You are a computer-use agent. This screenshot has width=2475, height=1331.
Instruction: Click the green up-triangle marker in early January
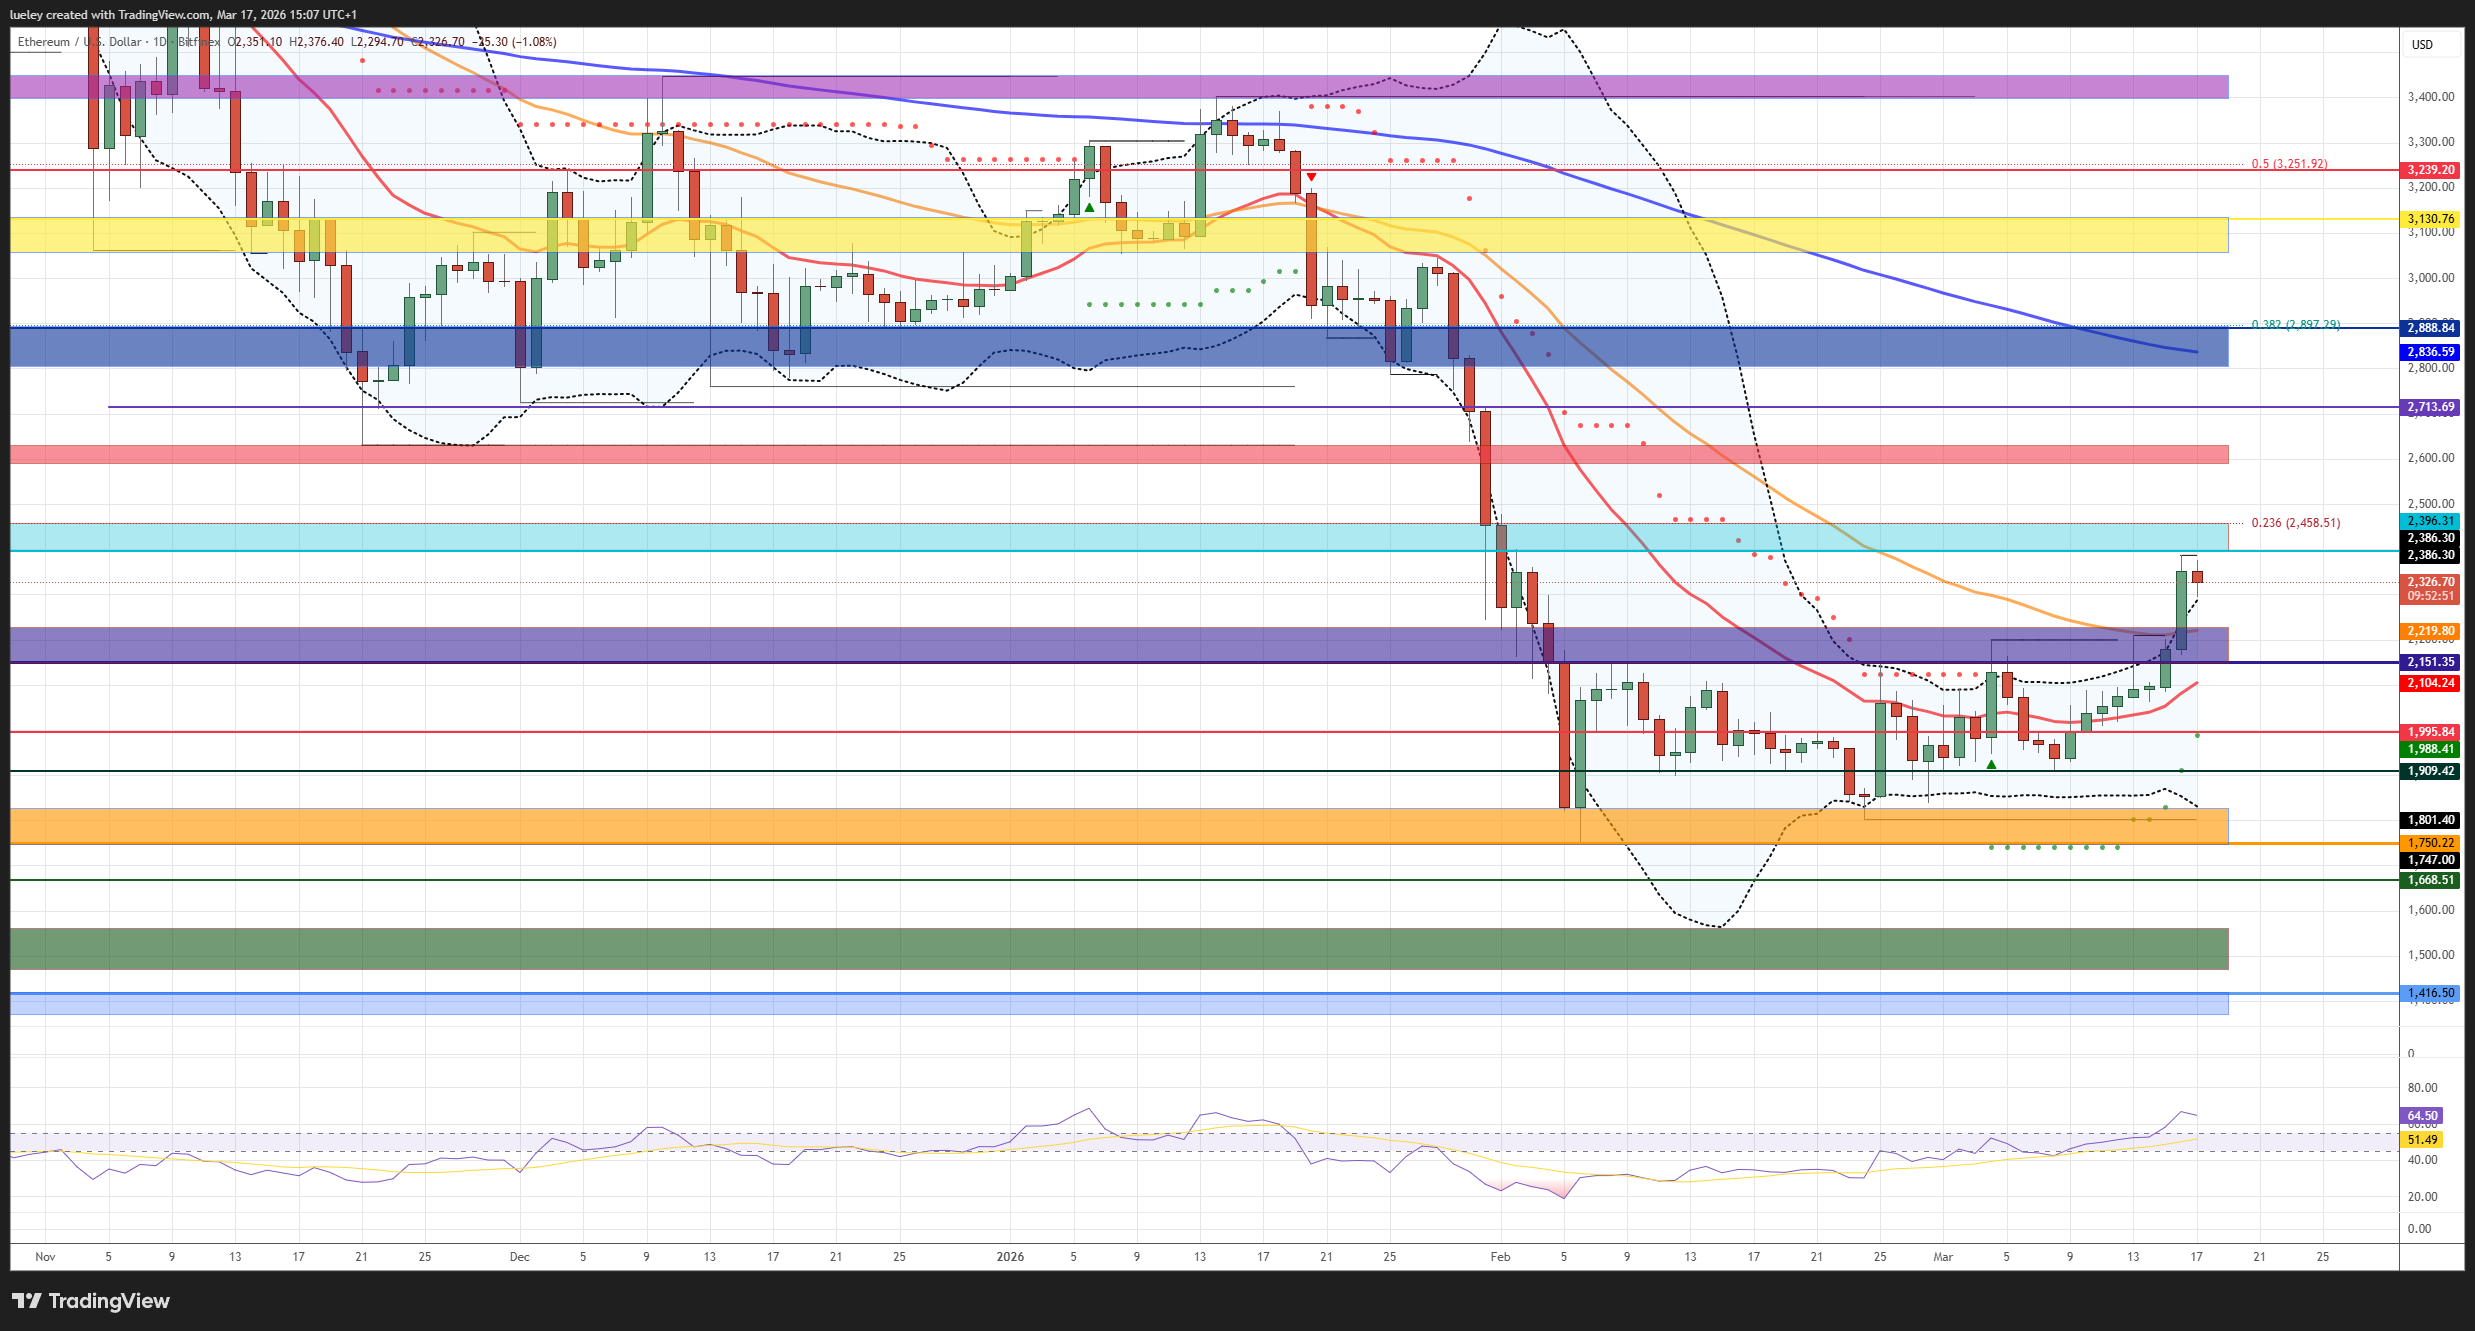point(1089,208)
